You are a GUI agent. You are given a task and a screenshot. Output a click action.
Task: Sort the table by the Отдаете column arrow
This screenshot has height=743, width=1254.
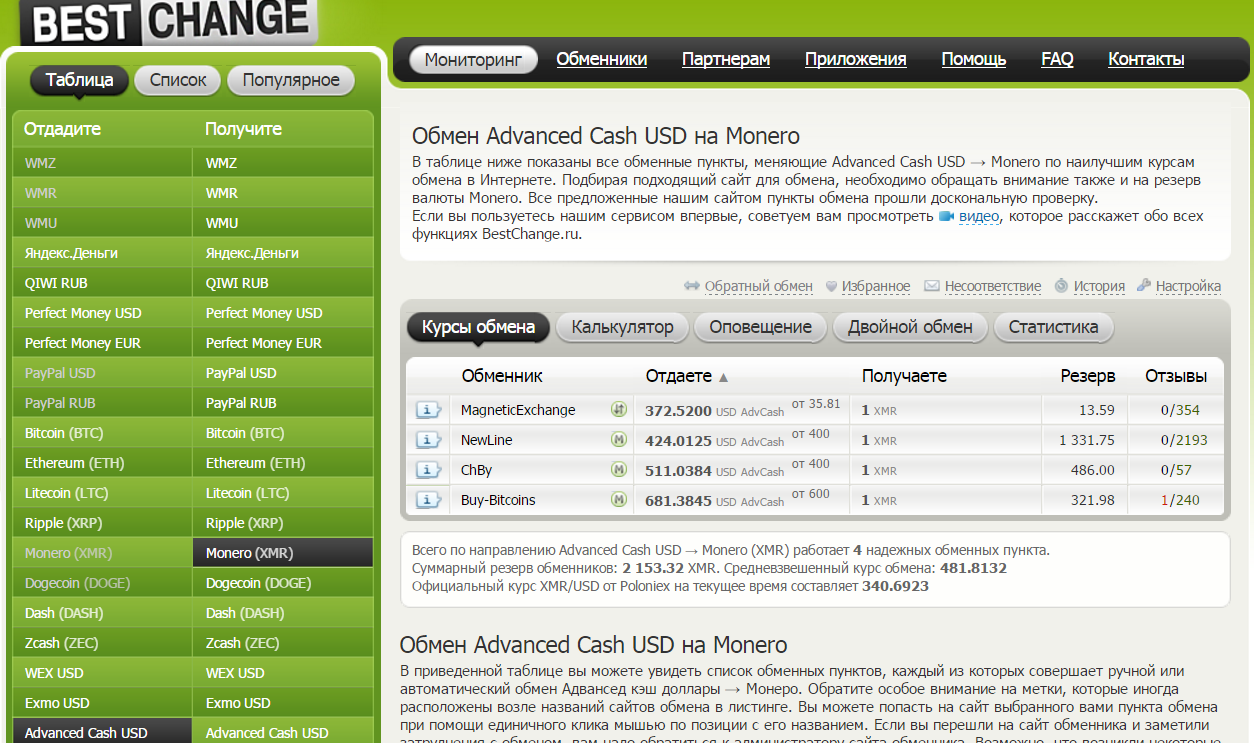tap(724, 377)
